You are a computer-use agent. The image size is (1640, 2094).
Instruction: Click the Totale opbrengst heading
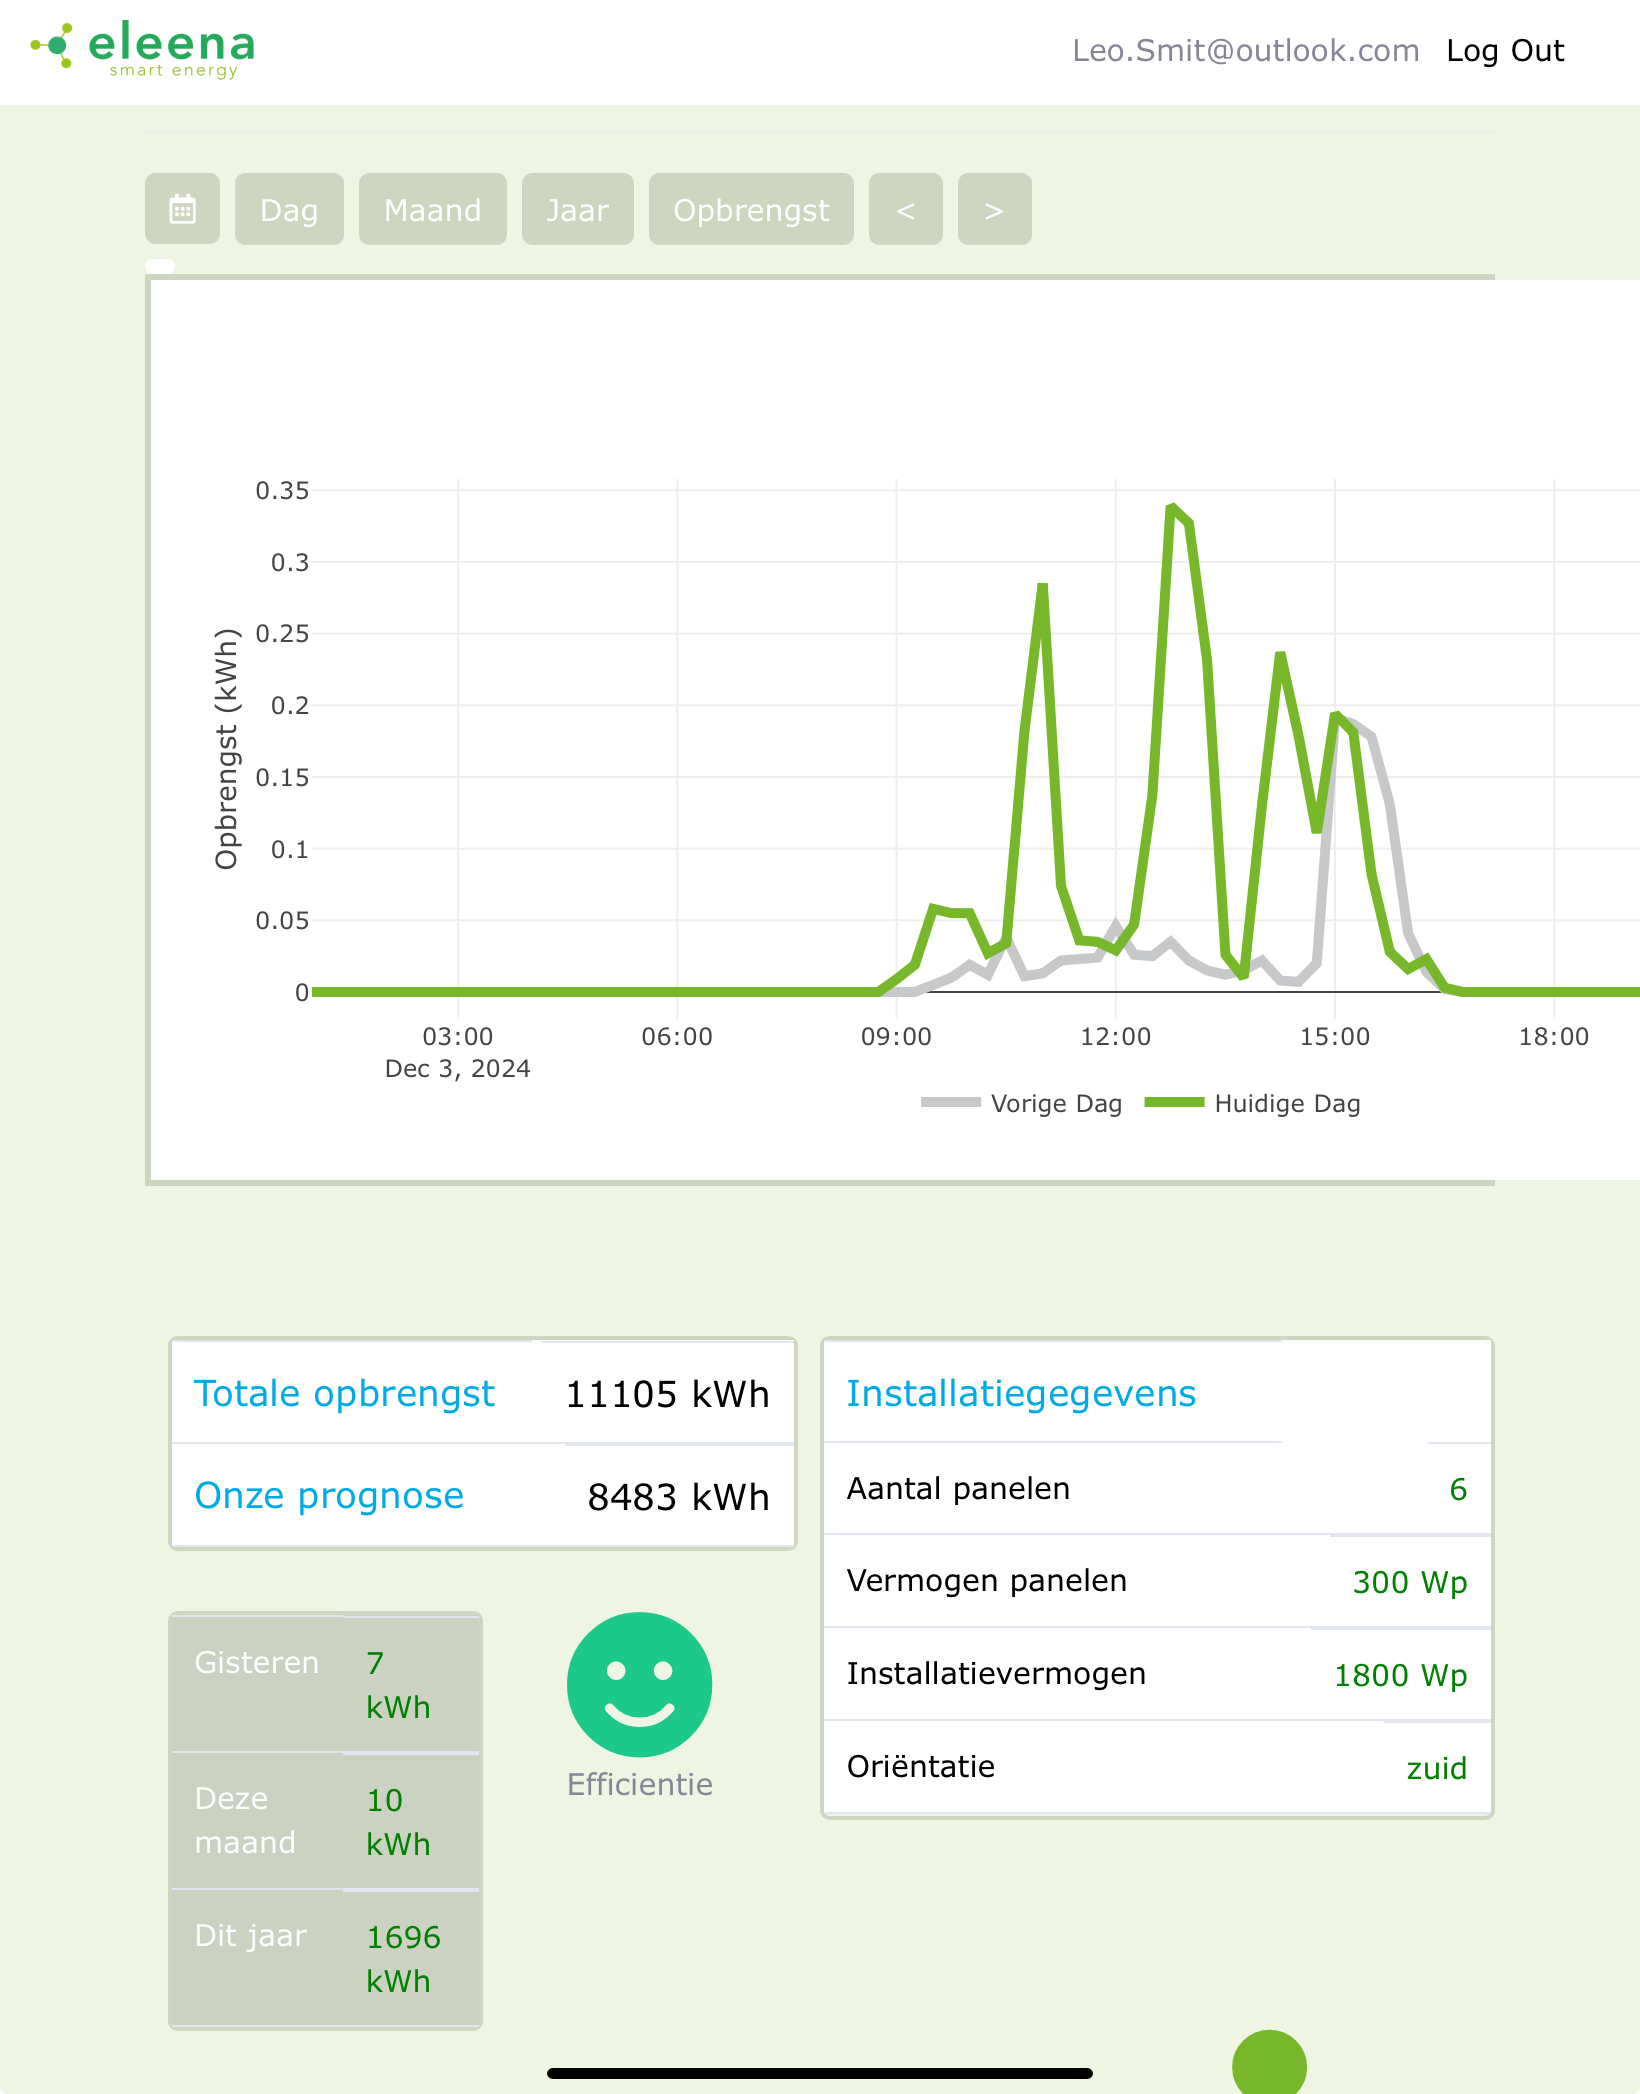(344, 1393)
